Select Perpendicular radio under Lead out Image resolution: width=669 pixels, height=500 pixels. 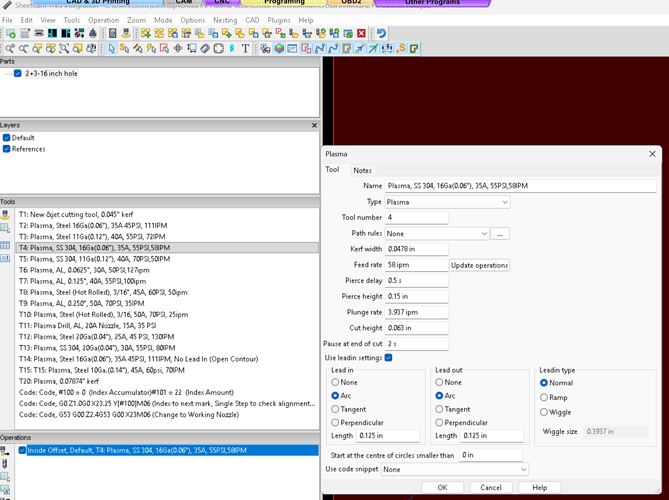pyautogui.click(x=439, y=422)
